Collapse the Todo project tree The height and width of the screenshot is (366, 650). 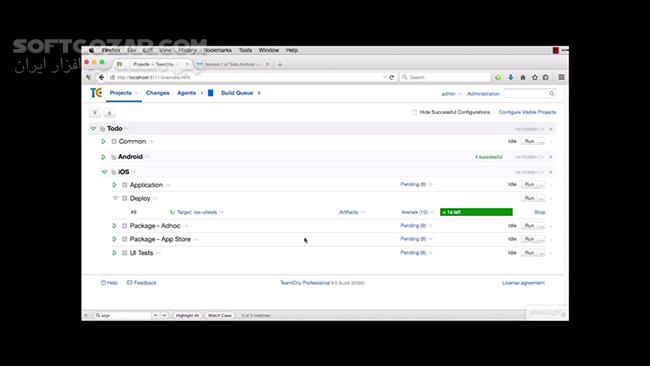pyautogui.click(x=93, y=129)
